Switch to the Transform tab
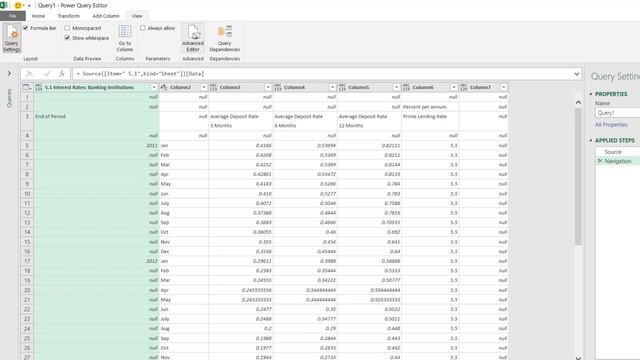The width and height of the screenshot is (640, 360). (69, 16)
